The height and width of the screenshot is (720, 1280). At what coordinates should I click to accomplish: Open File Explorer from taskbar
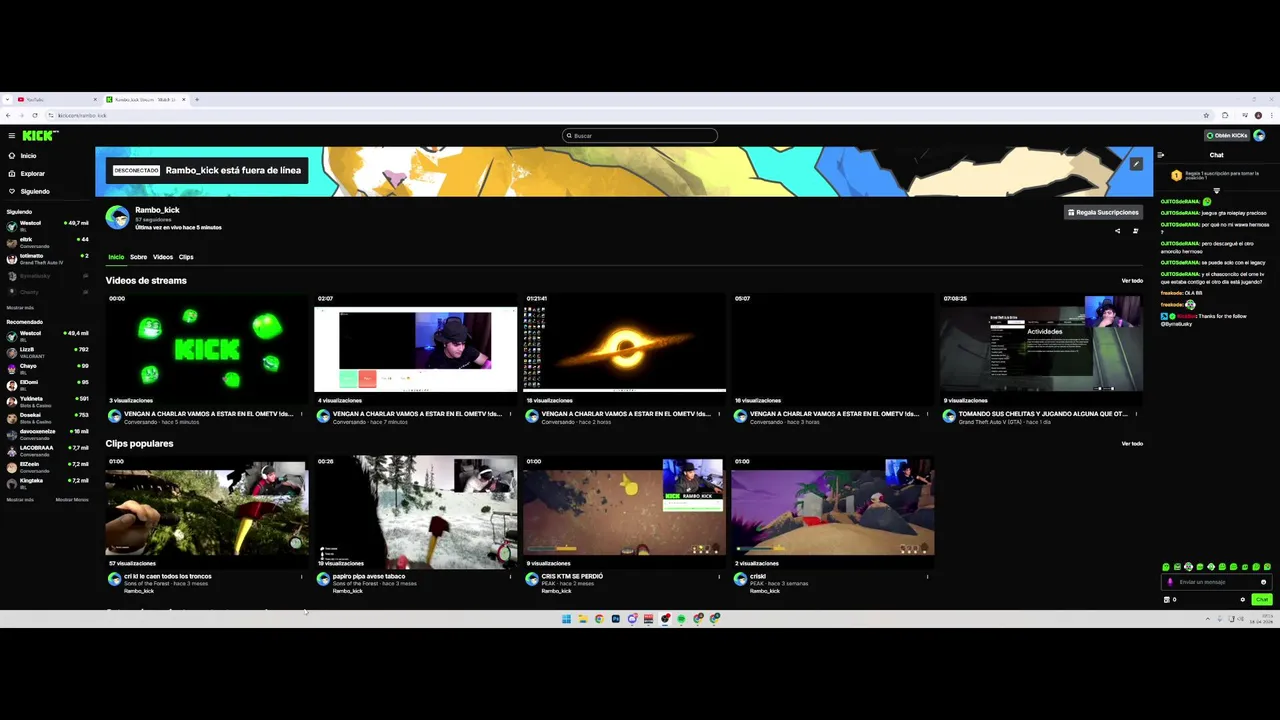point(583,619)
